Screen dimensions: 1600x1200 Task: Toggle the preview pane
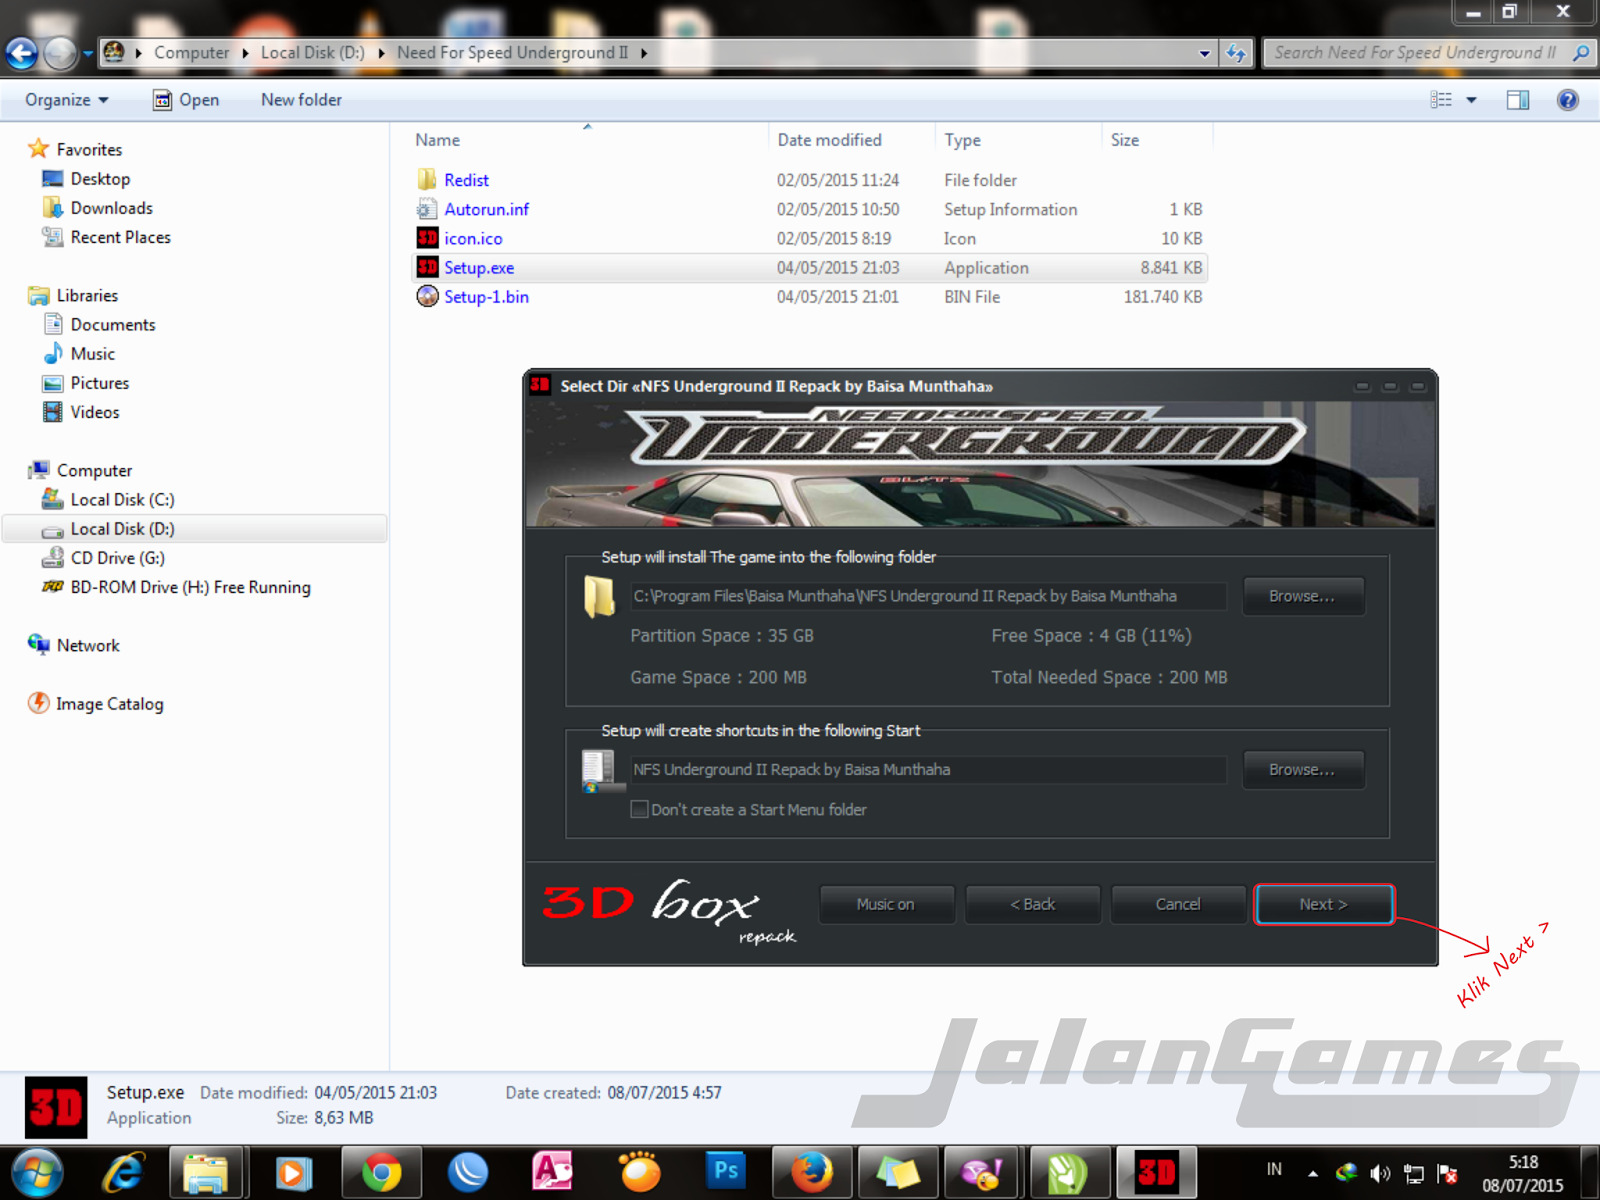[x=1518, y=100]
